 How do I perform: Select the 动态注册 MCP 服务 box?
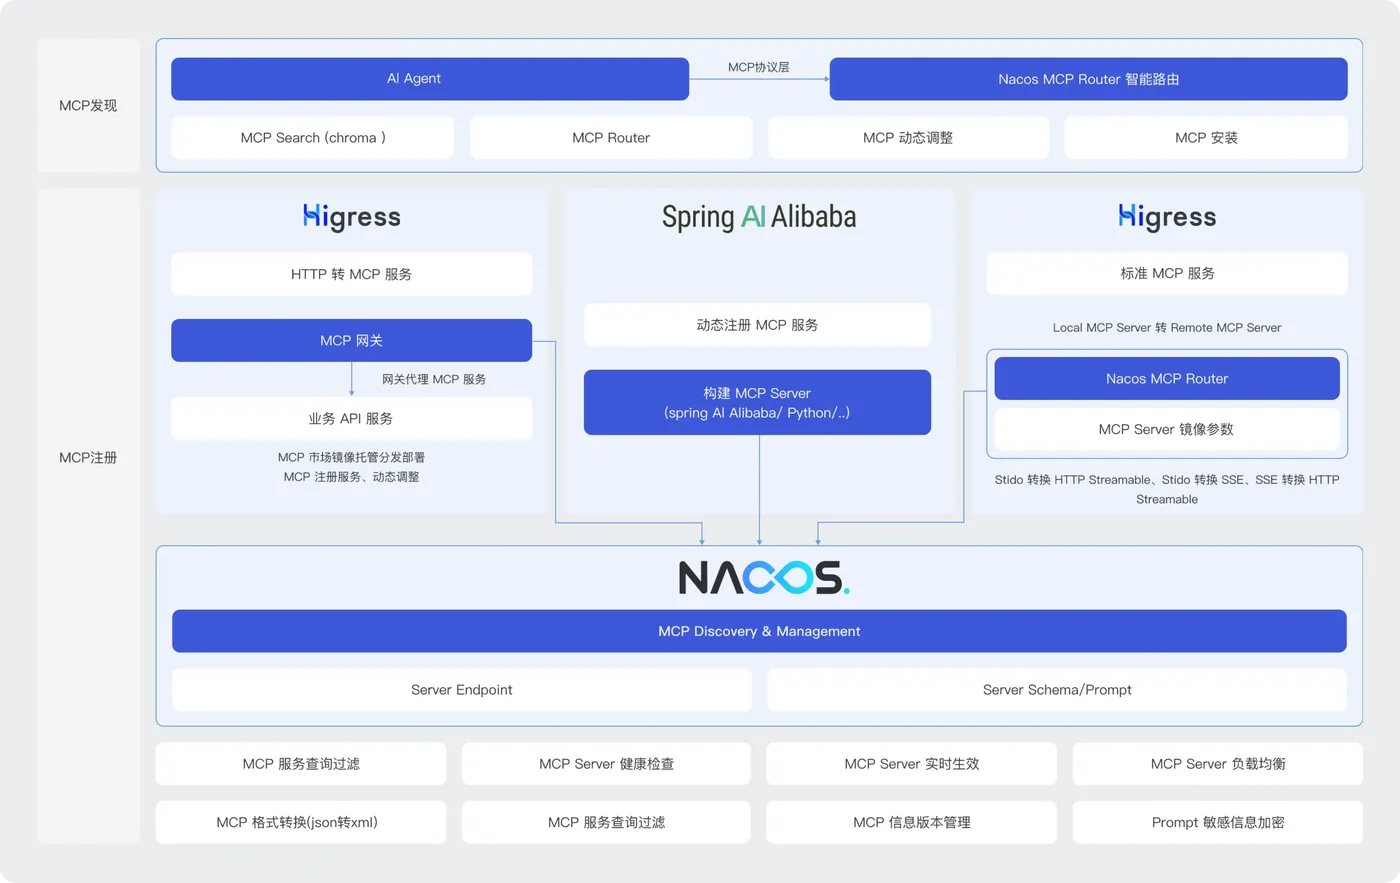pos(757,325)
